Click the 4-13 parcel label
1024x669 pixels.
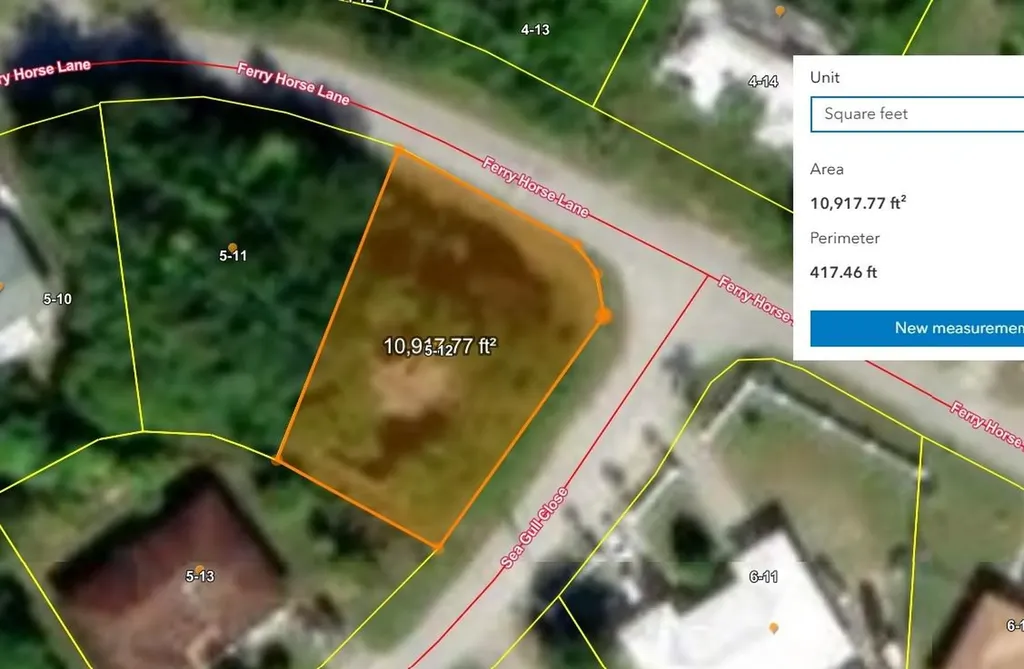[535, 29]
